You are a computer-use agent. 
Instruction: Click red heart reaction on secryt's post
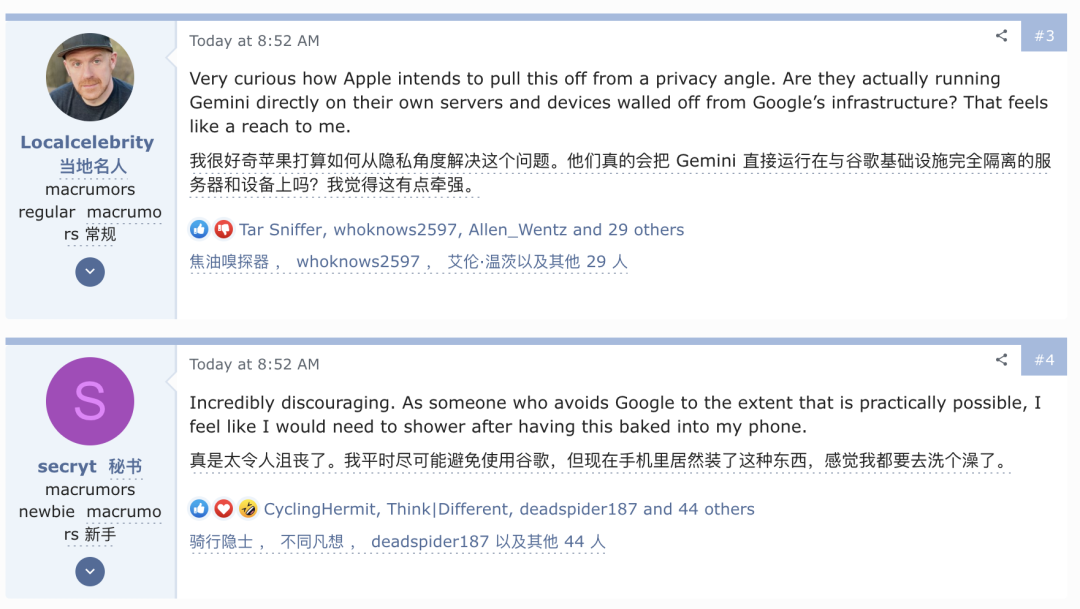223,509
